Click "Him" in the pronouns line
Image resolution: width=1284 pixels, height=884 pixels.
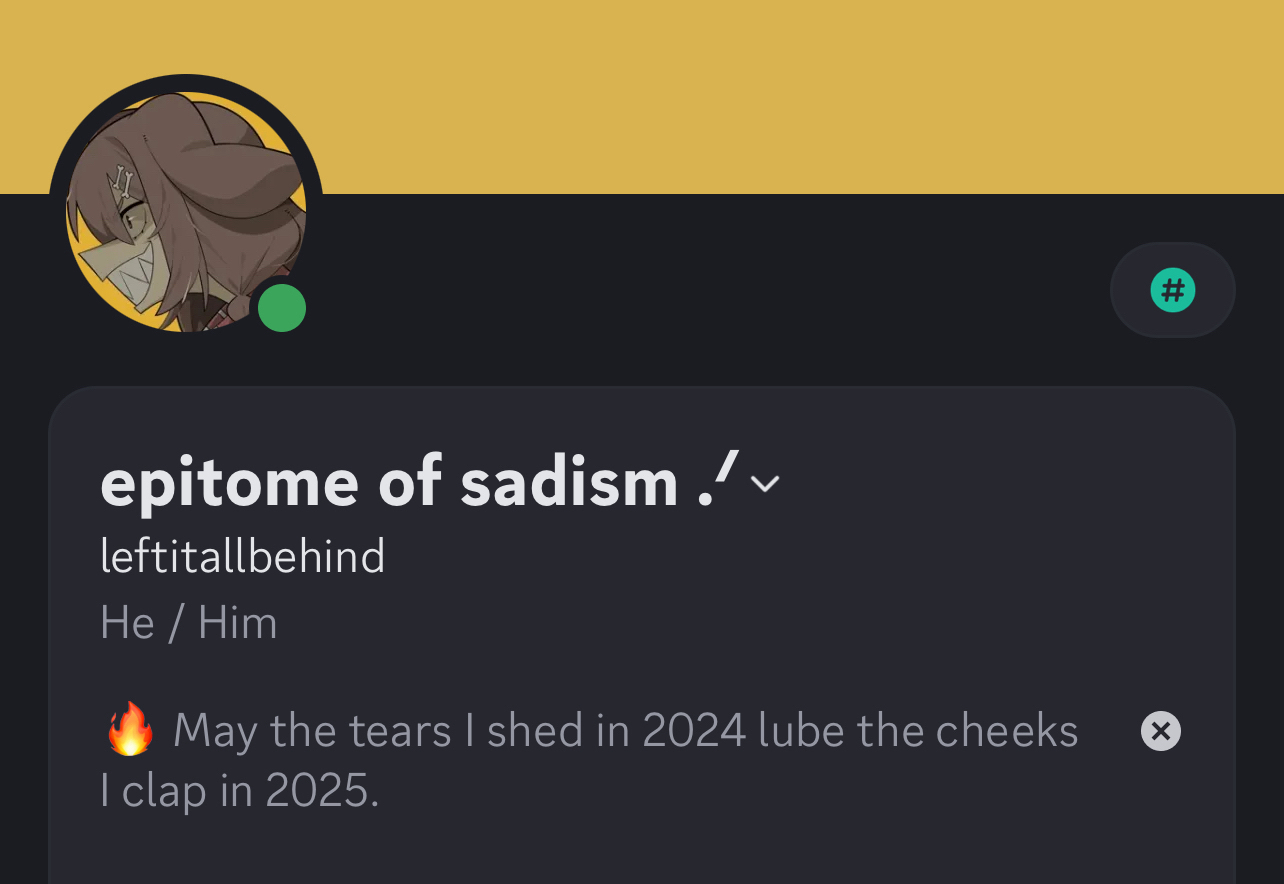tap(237, 623)
